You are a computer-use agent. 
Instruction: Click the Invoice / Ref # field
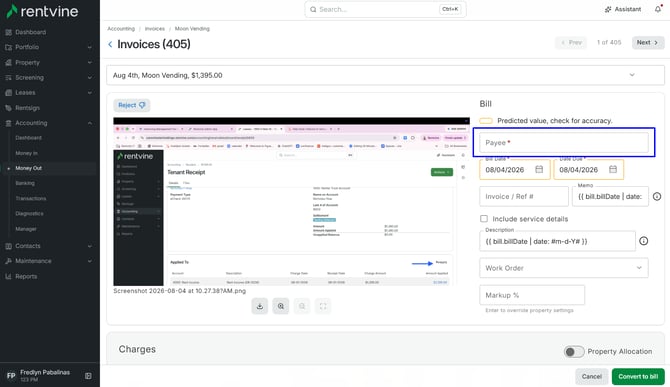coord(523,196)
